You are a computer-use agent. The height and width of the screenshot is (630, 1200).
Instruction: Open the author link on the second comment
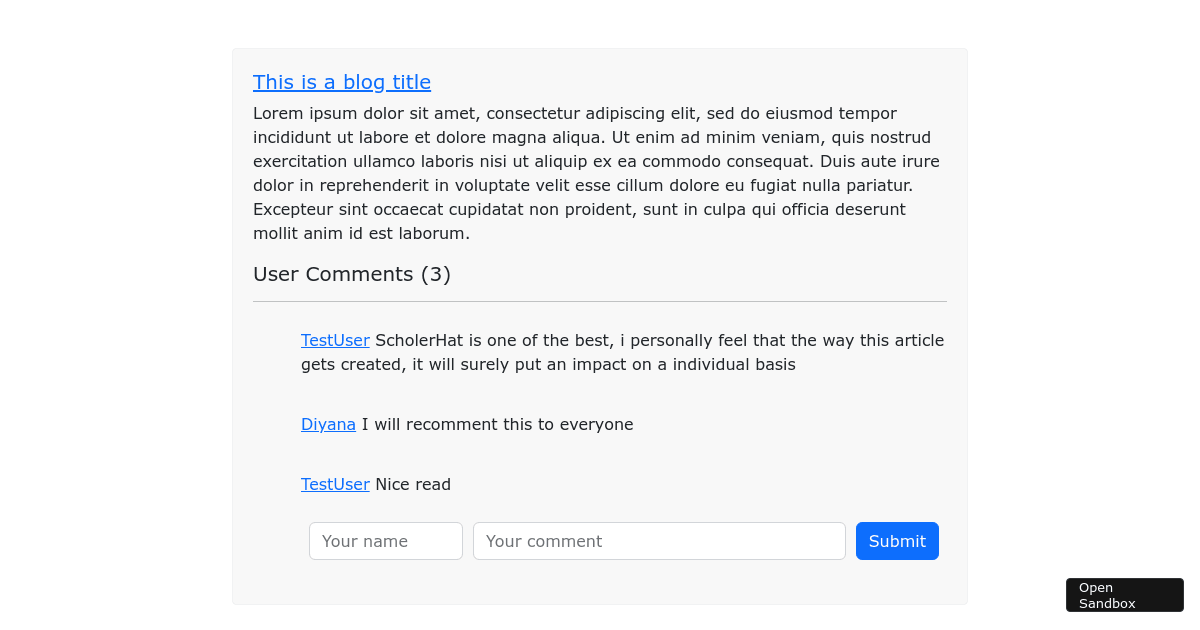[x=328, y=424]
